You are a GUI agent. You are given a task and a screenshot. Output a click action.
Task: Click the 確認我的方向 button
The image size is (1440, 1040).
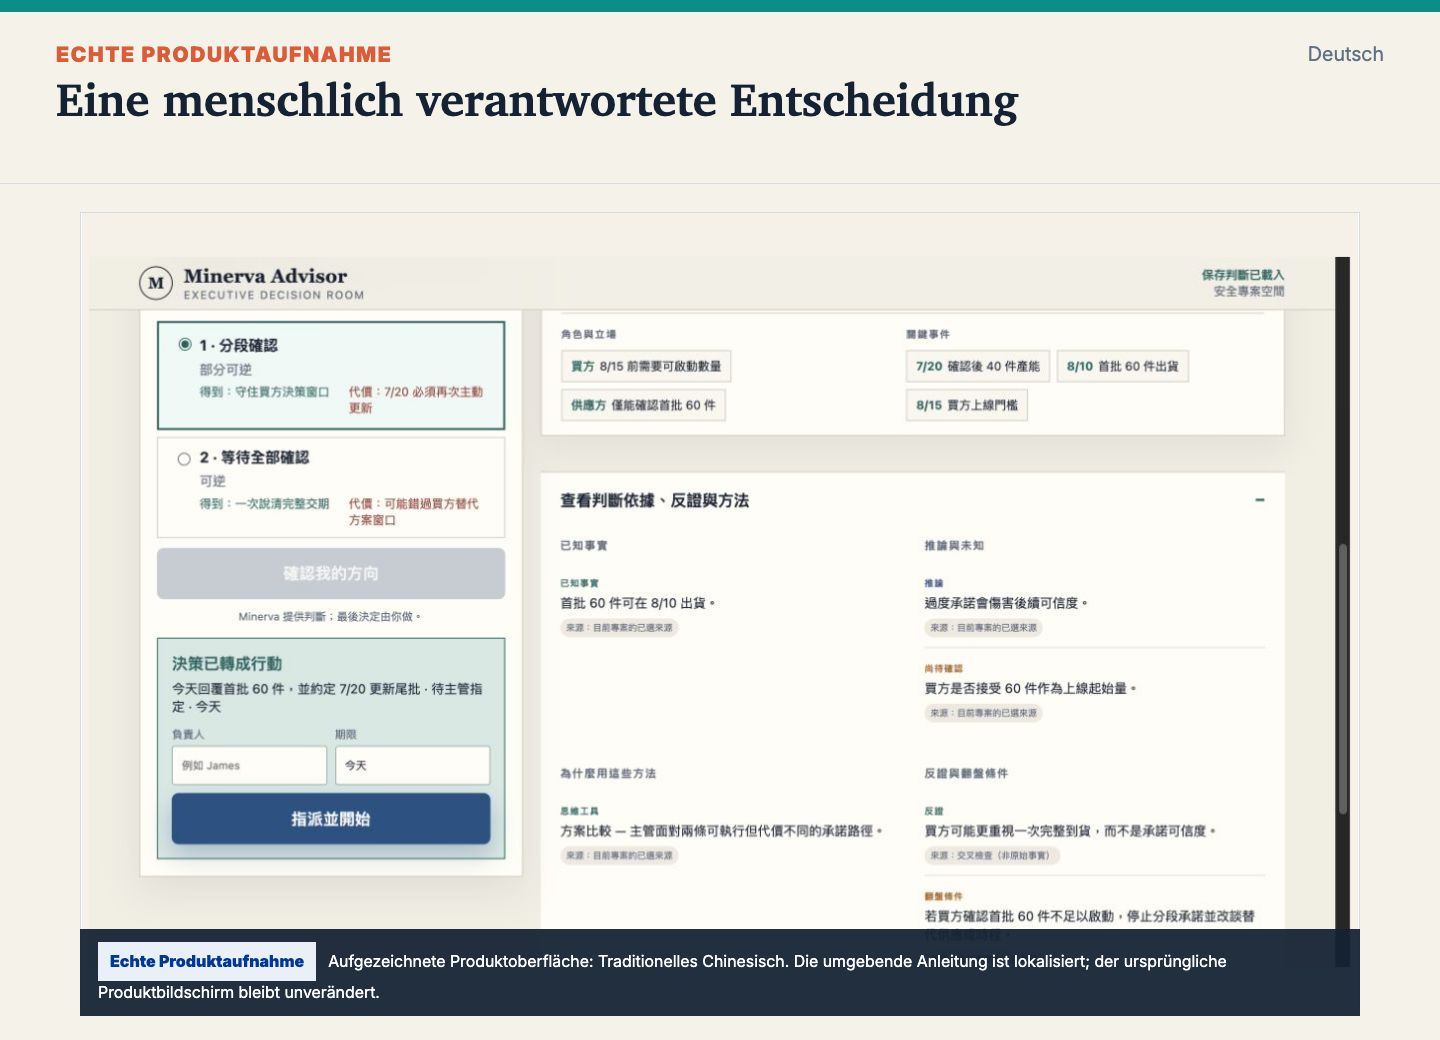click(331, 573)
